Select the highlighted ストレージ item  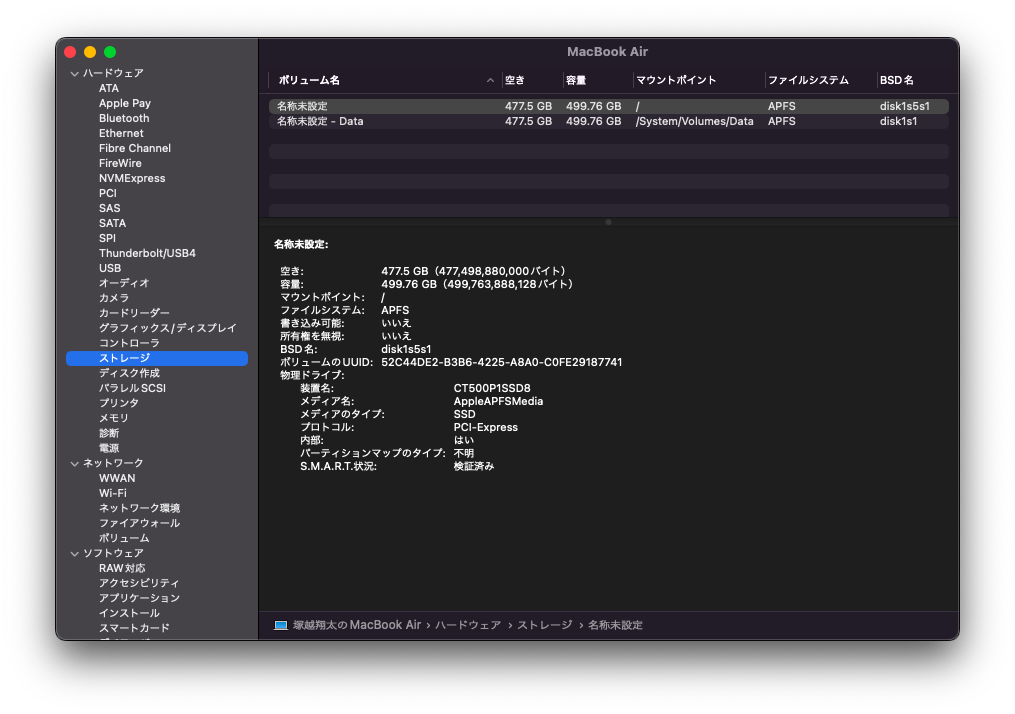coord(157,358)
